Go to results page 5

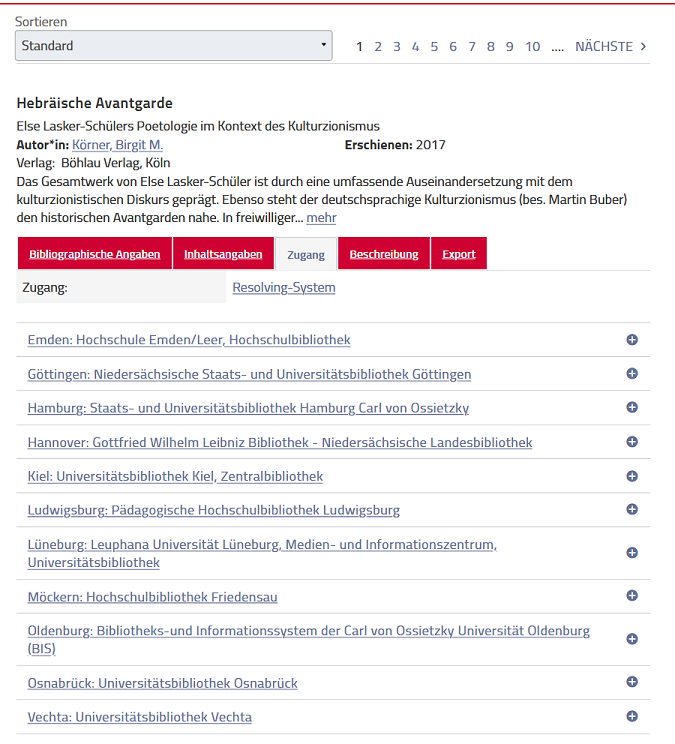(x=434, y=47)
